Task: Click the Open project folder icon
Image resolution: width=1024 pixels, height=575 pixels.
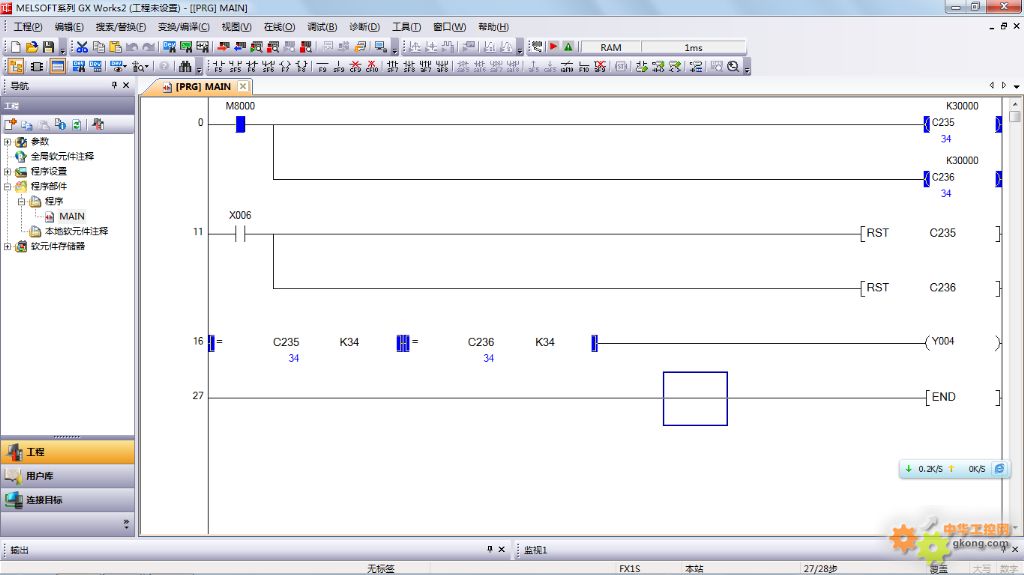Action: pyautogui.click(x=32, y=47)
